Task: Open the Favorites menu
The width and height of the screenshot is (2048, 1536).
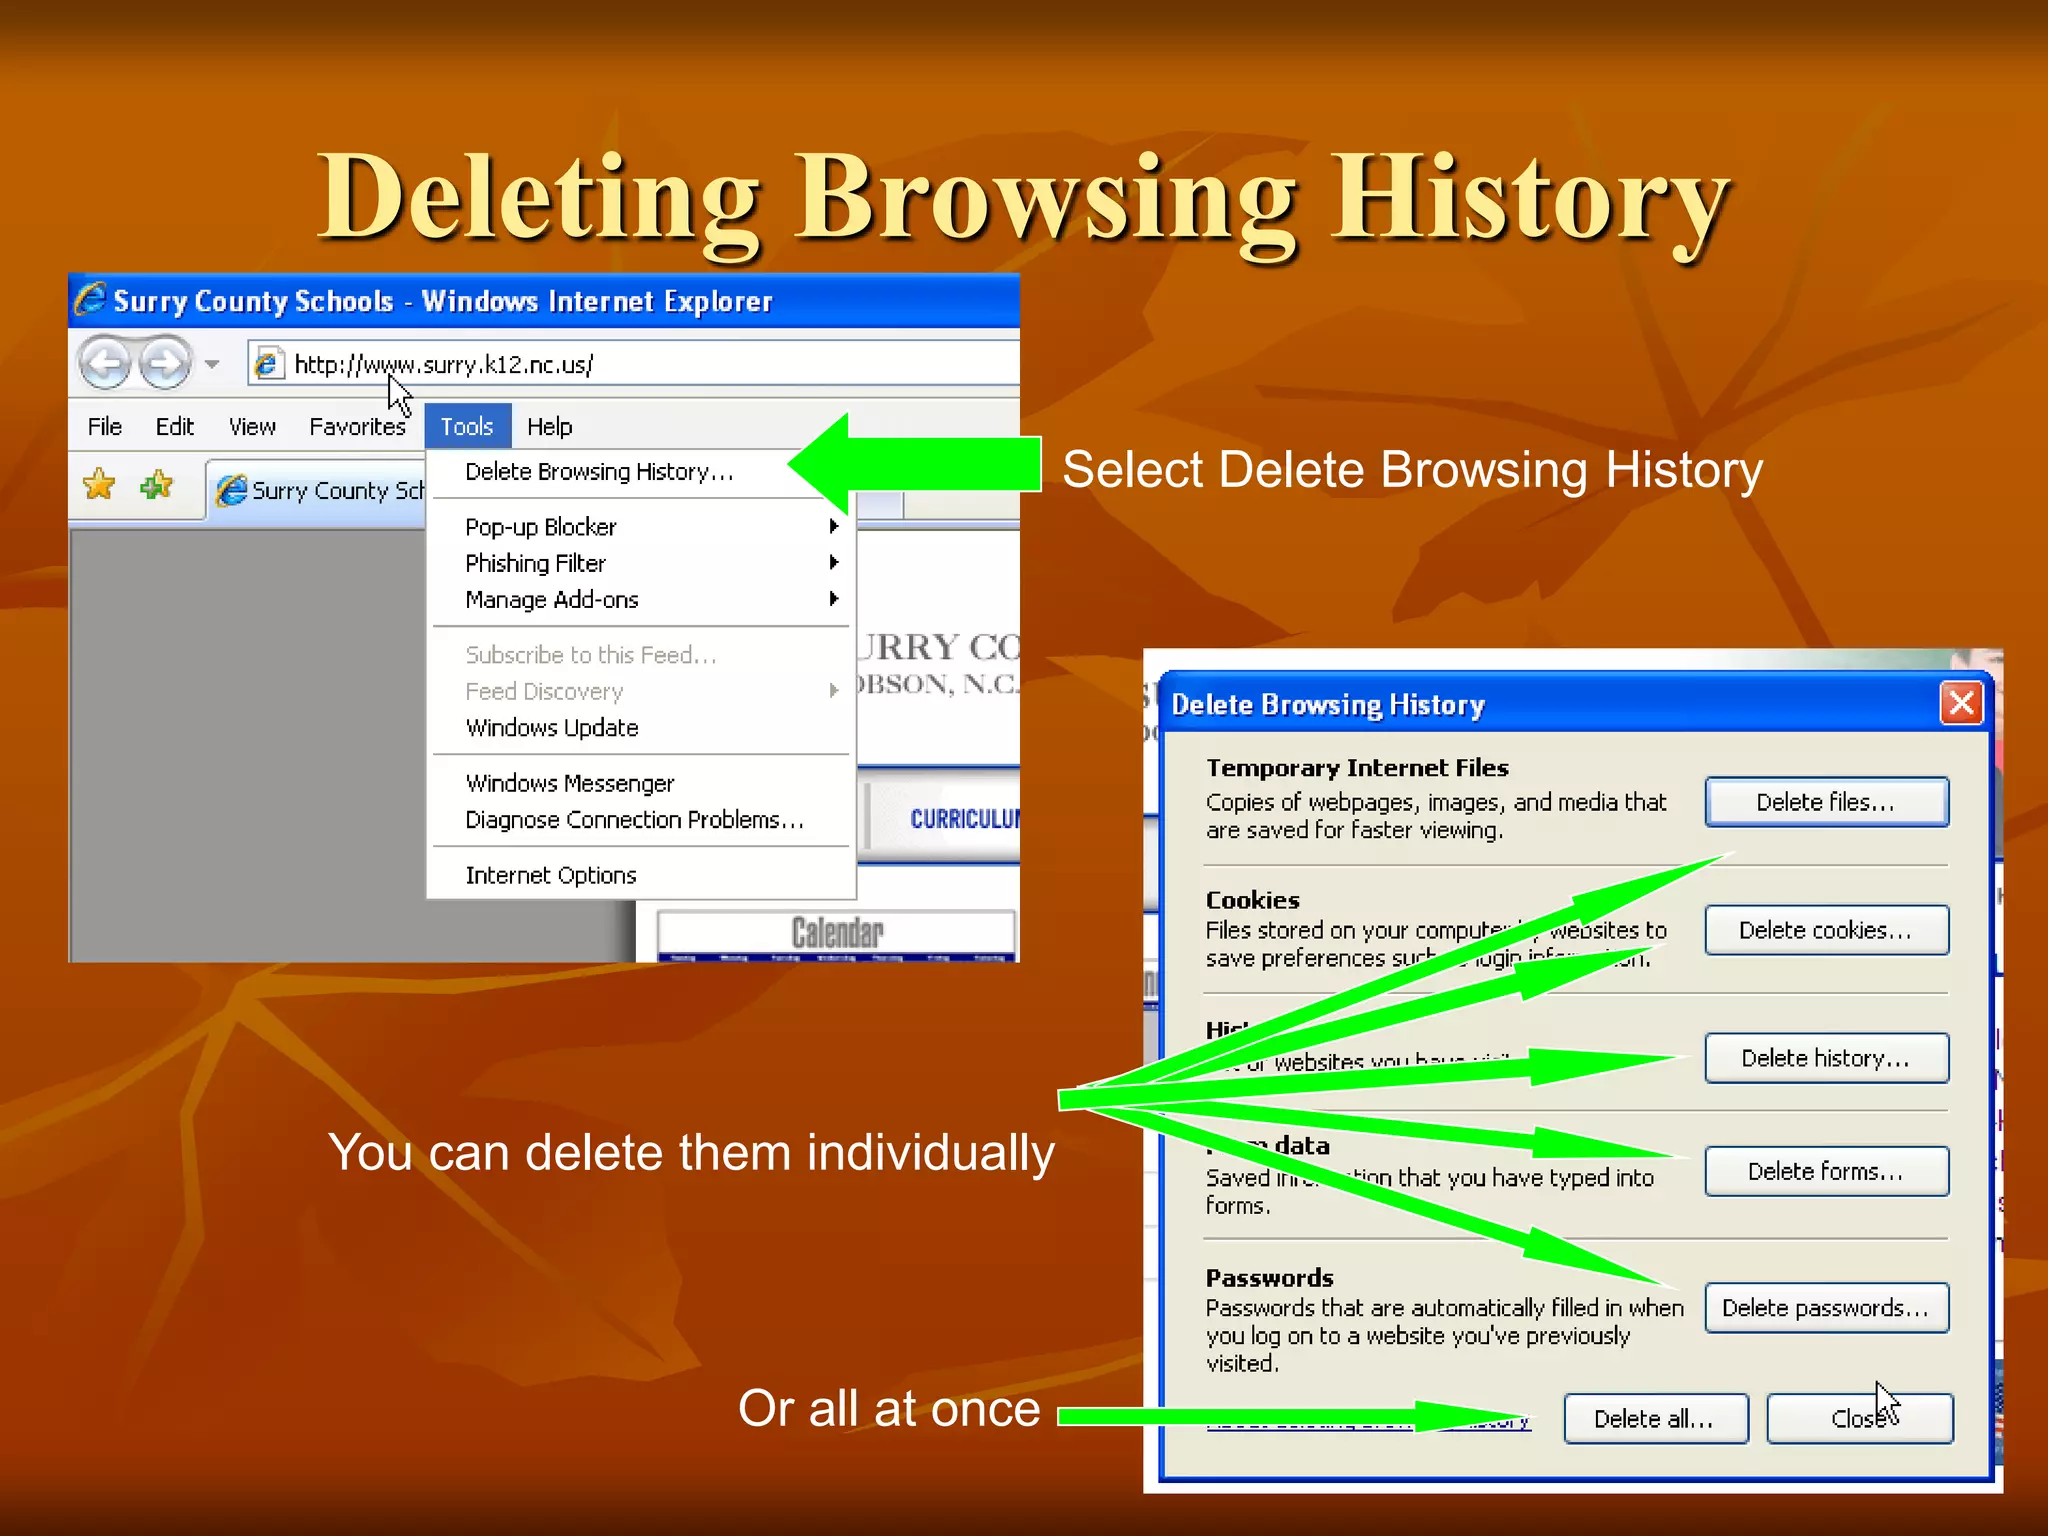Action: pos(357,427)
